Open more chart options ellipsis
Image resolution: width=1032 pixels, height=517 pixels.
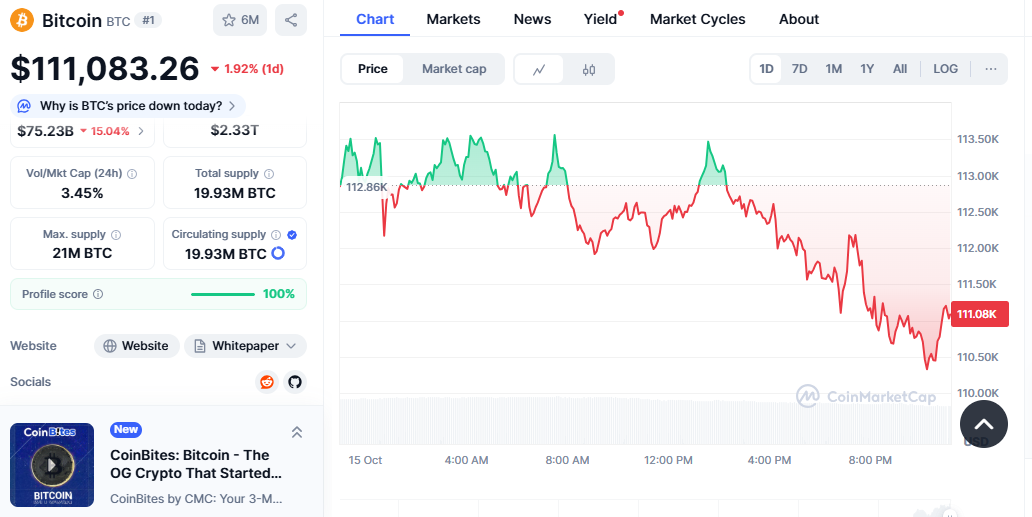990,69
